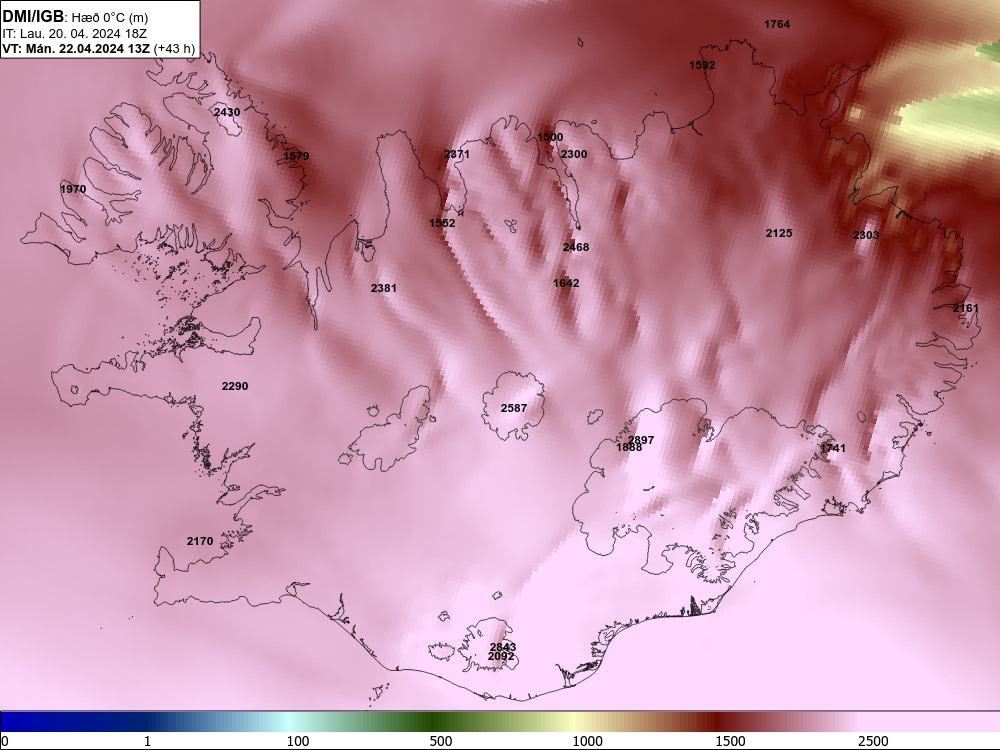Screen dimensions: 1000x750
Task: Click the DMI/IGB title label
Action: click(33, 17)
